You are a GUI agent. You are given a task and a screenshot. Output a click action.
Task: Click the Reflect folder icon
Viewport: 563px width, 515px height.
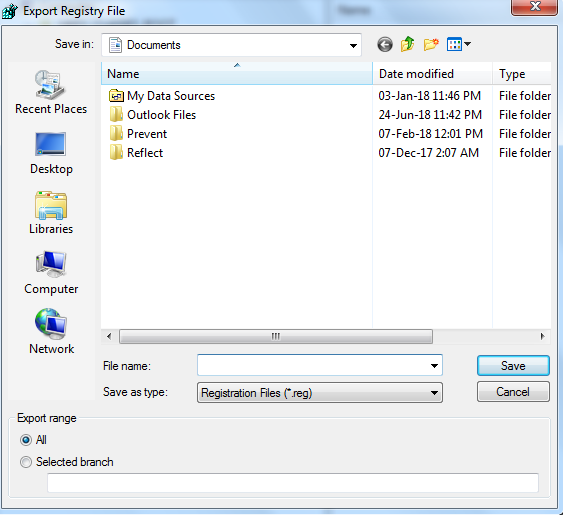116,153
